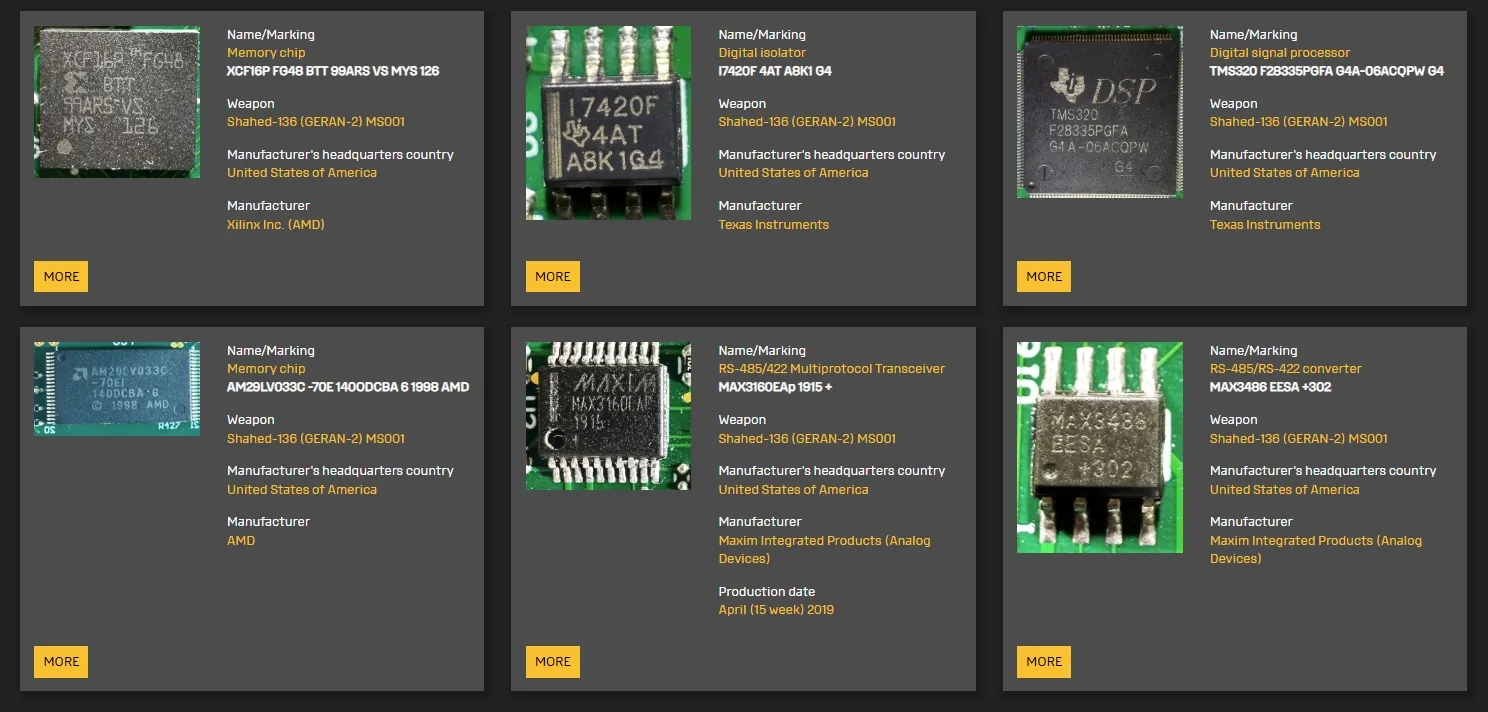Follow the Digital isolator category link
Image resolution: width=1488 pixels, height=712 pixels.
point(761,53)
